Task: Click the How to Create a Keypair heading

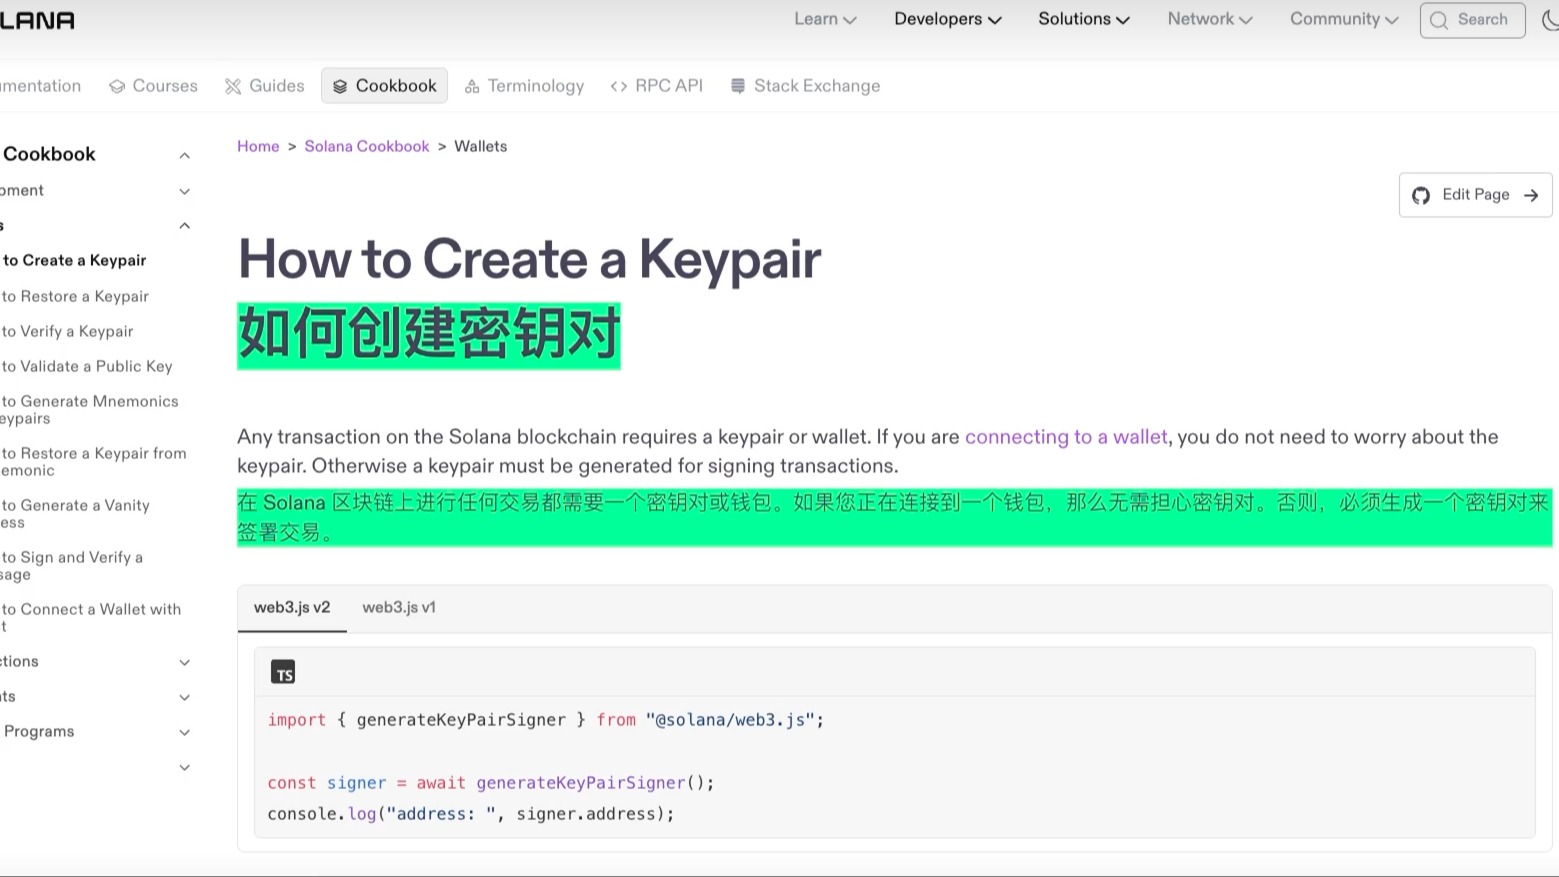Action: [529, 259]
